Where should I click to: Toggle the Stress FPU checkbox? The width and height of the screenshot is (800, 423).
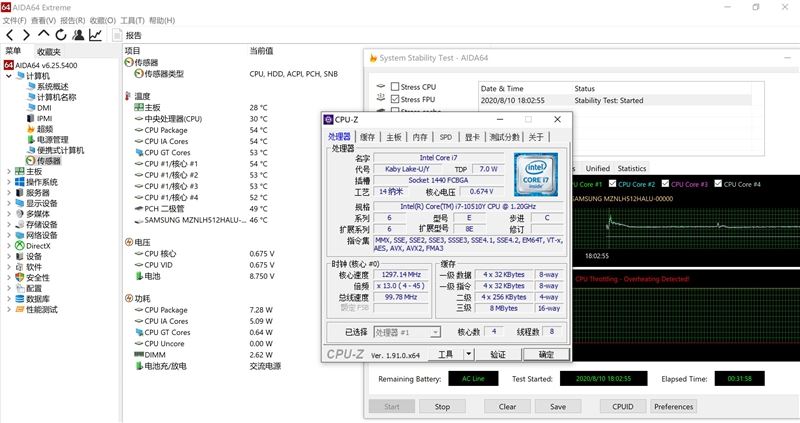coord(395,99)
